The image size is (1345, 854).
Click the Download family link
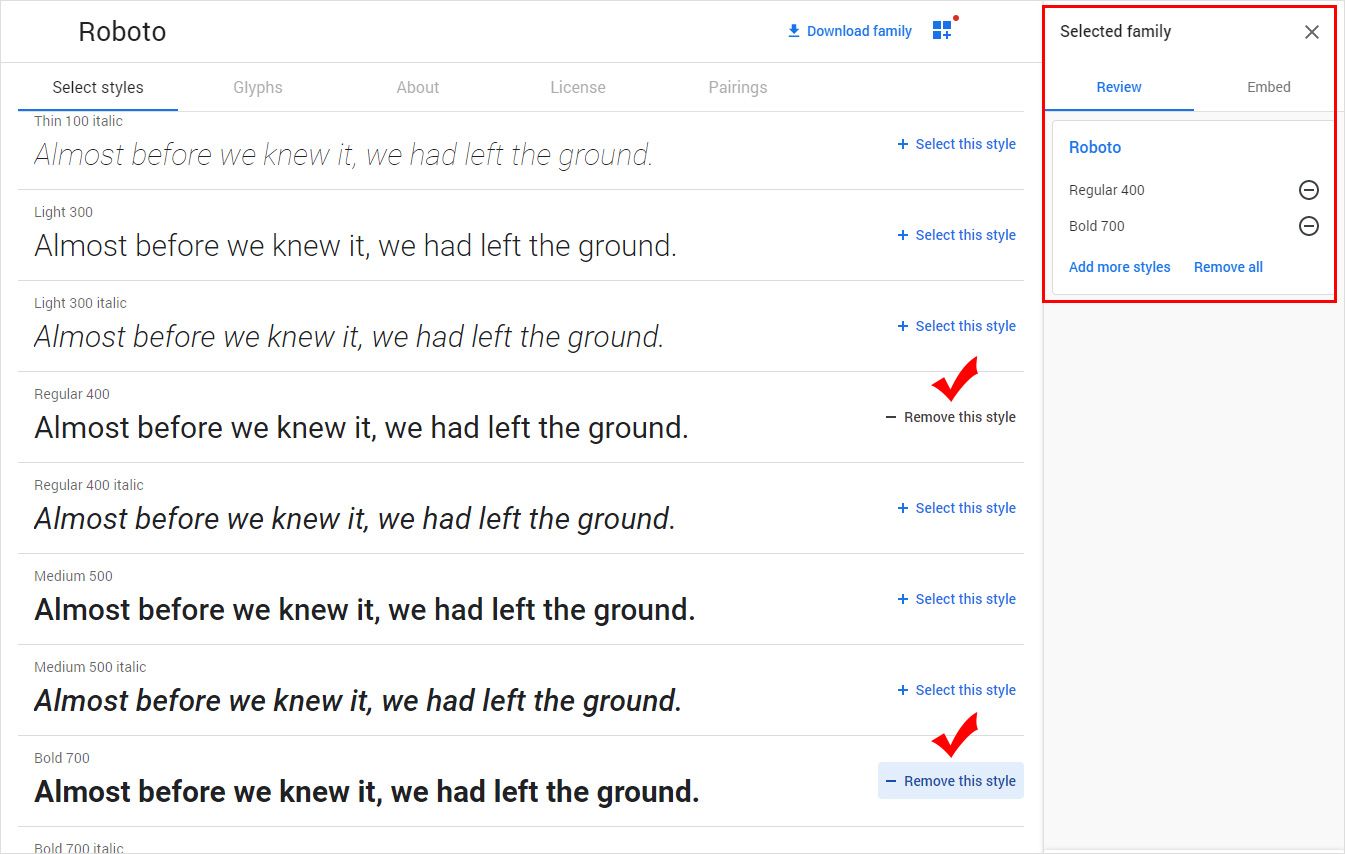click(x=849, y=31)
